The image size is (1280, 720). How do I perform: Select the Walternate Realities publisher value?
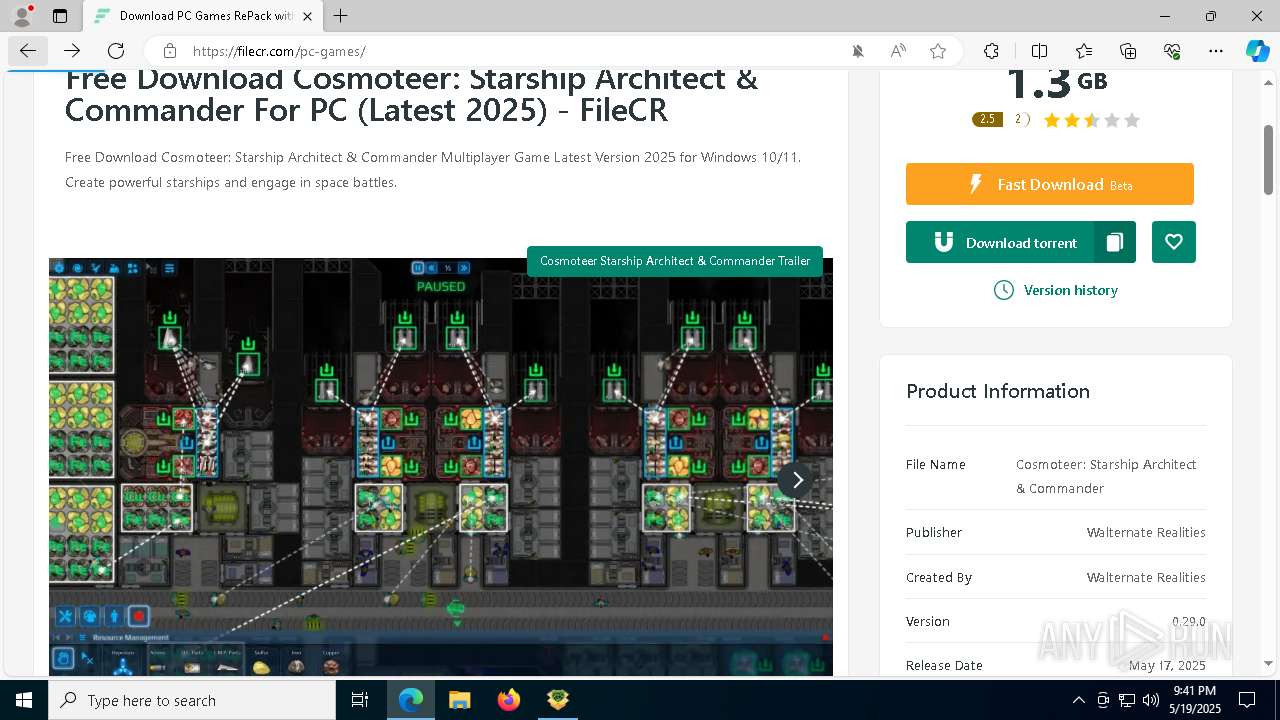[x=1146, y=532]
